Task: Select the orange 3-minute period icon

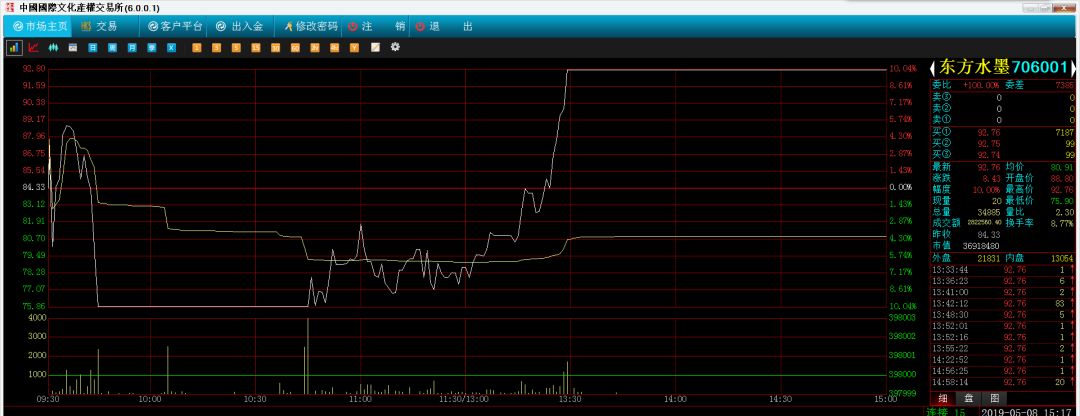Action: (x=216, y=48)
